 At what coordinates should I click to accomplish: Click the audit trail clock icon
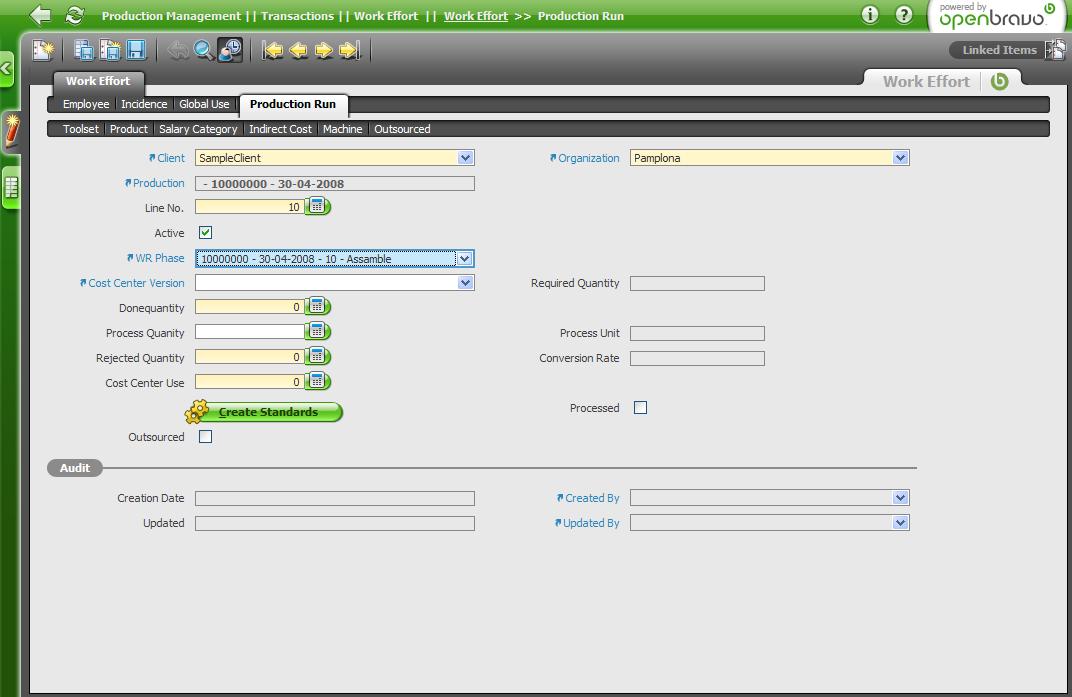click(x=230, y=50)
